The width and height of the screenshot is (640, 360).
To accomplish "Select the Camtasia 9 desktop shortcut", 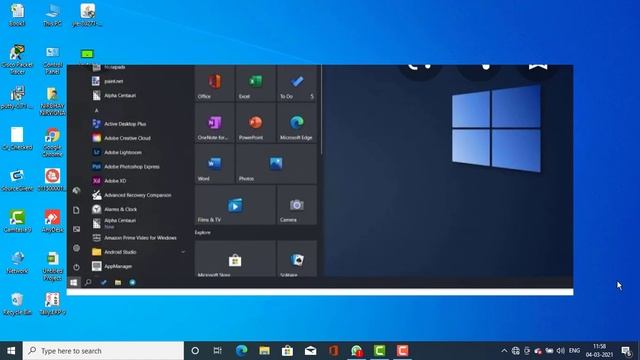I will tap(17, 221).
